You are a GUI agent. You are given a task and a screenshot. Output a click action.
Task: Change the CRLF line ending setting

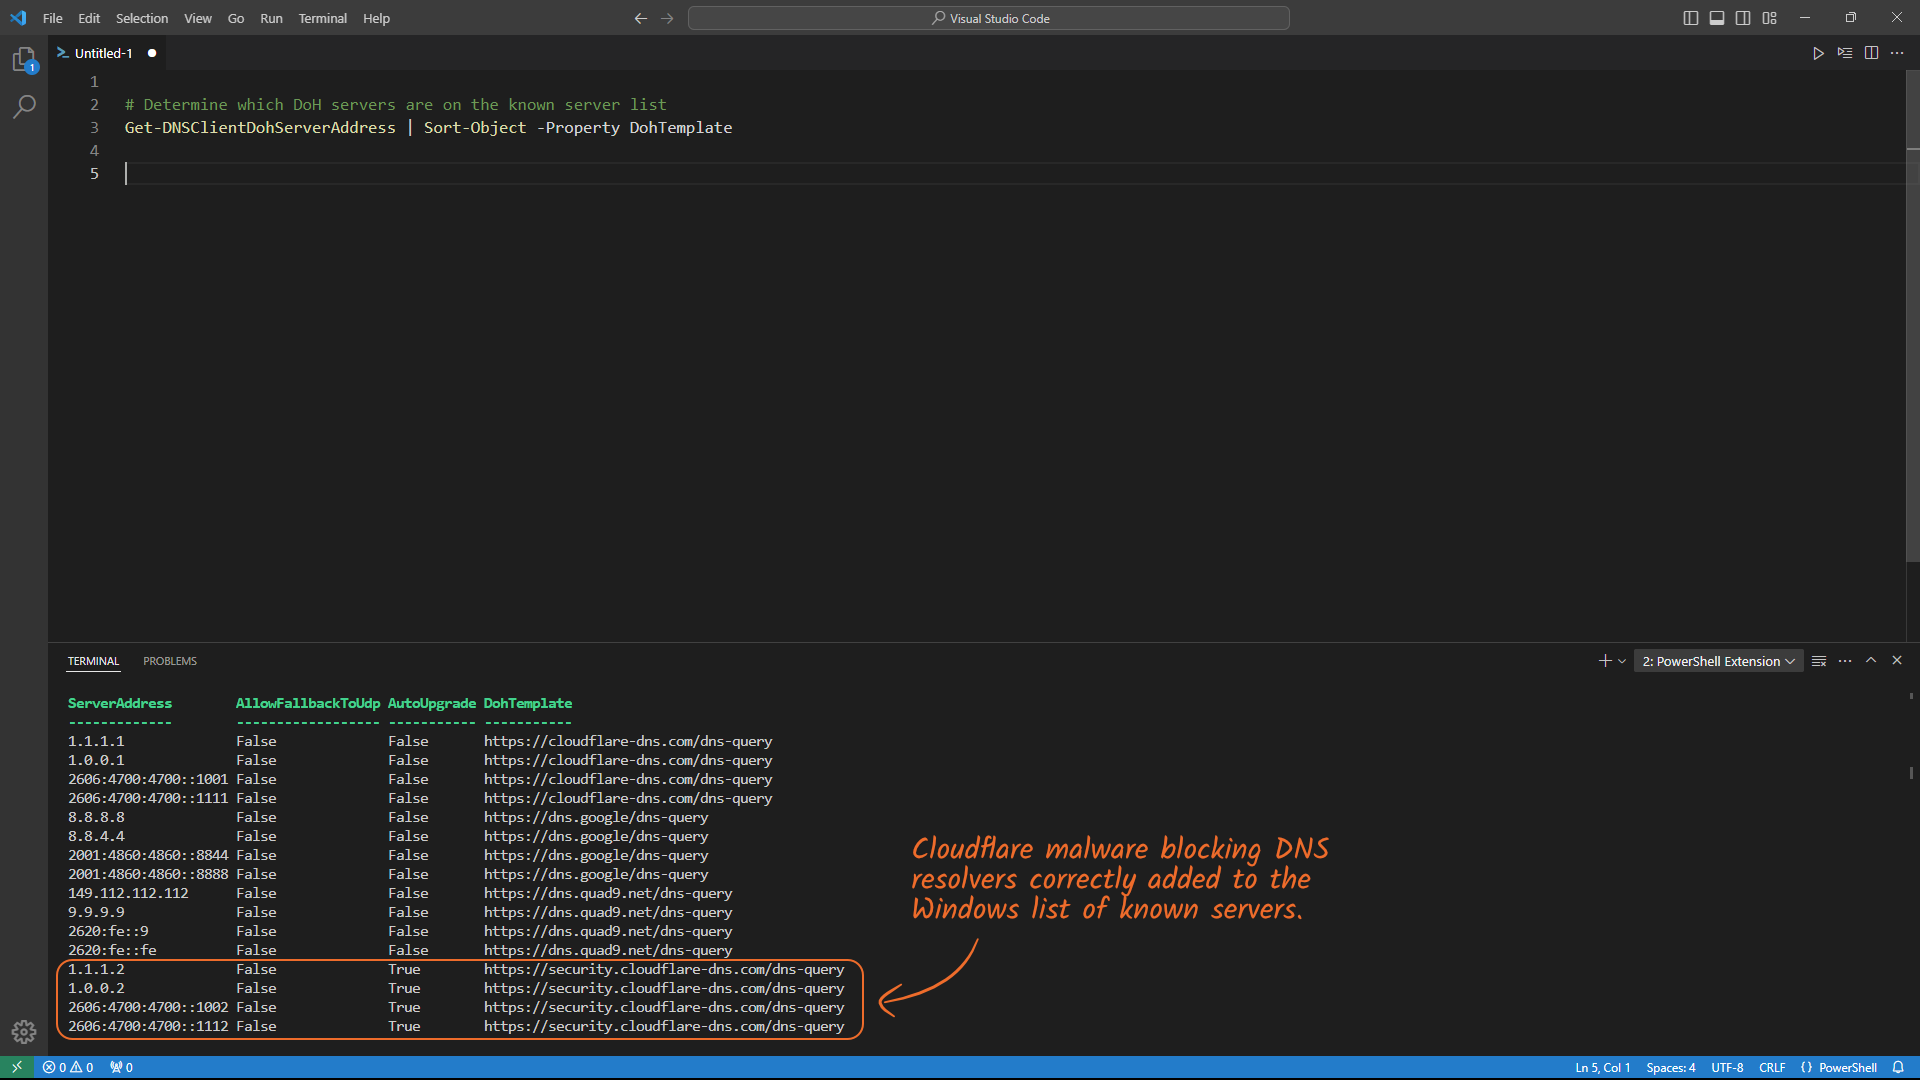1772,1067
